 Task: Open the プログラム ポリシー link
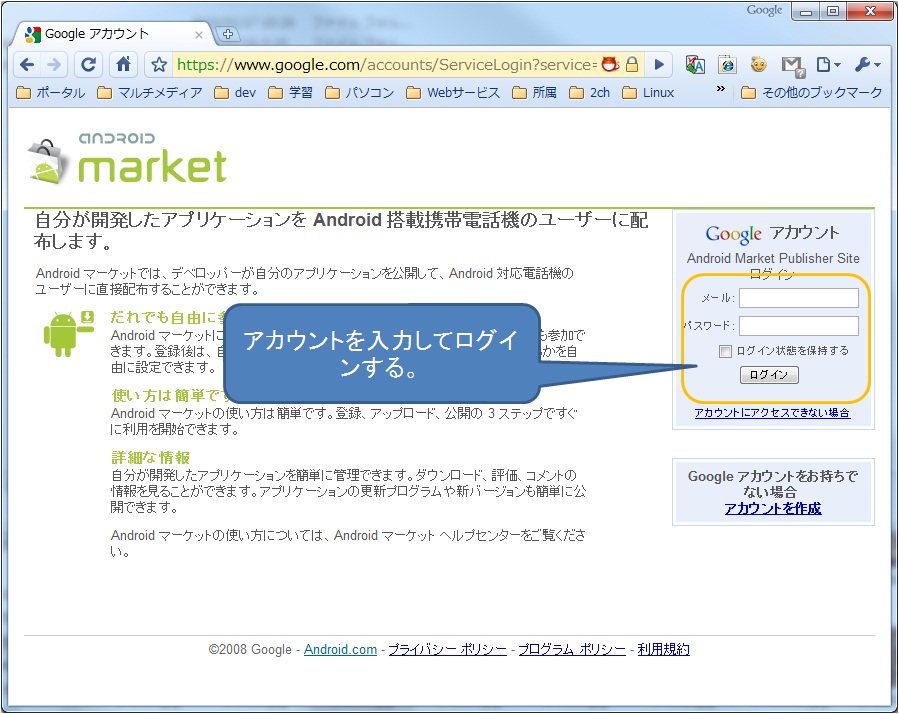pyautogui.click(x=572, y=650)
